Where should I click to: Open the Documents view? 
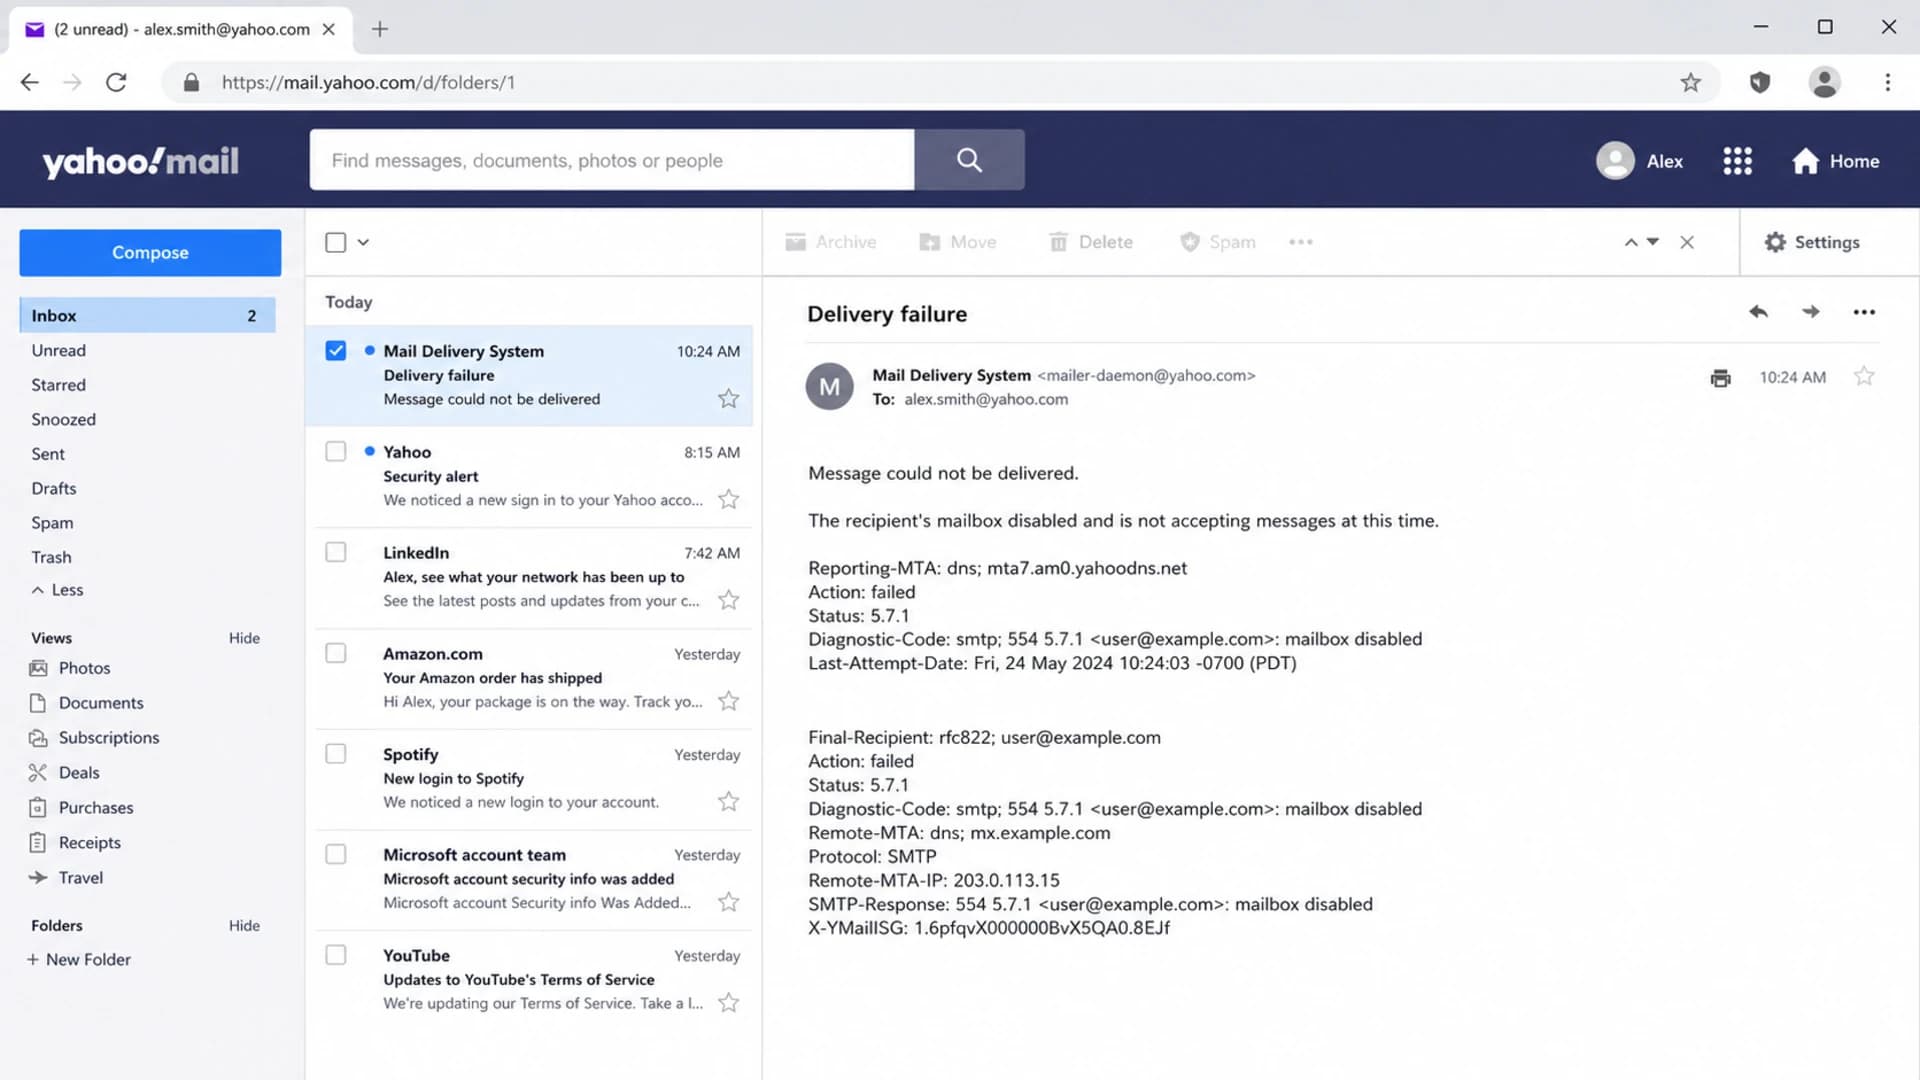(x=87, y=703)
